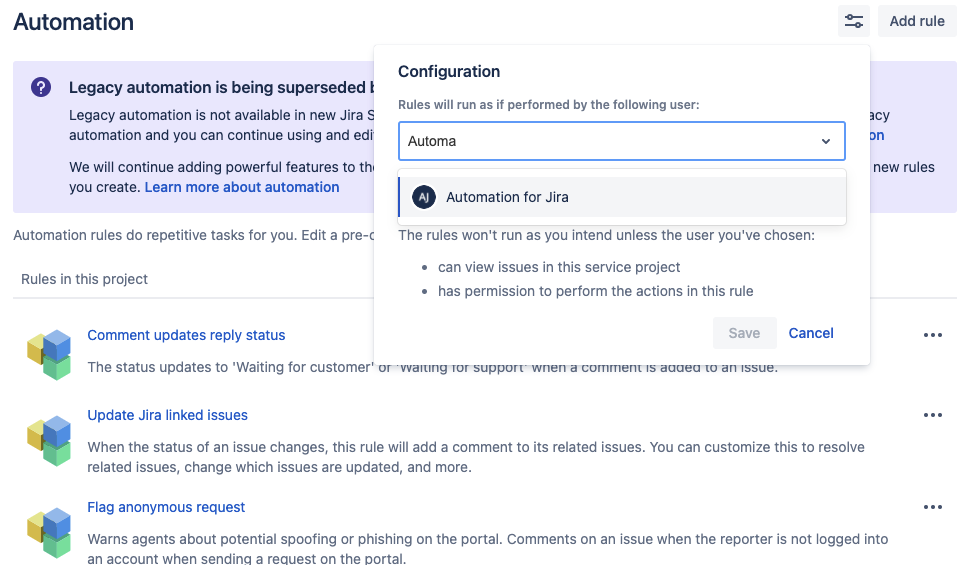Cancel the Configuration dialog
Screen dimensions: 967x565
coord(810,333)
